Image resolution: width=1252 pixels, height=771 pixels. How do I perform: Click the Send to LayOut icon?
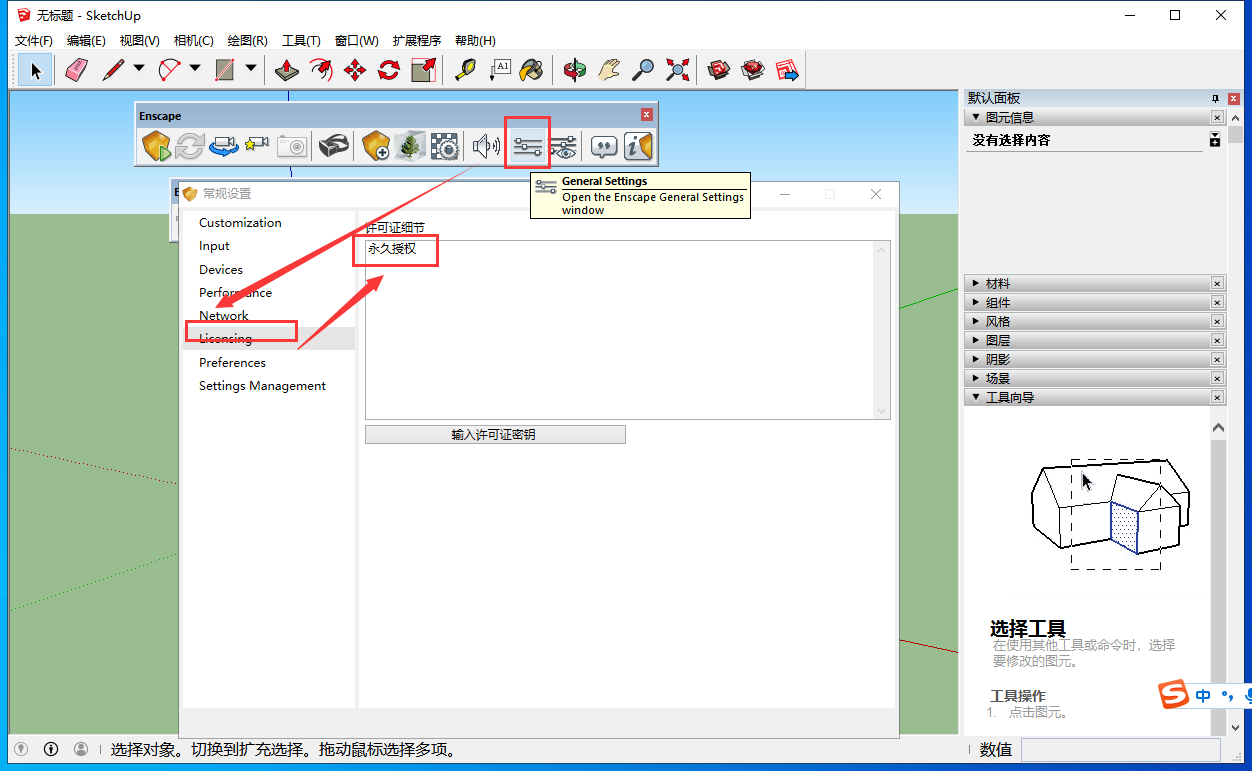pyautogui.click(x=787, y=70)
